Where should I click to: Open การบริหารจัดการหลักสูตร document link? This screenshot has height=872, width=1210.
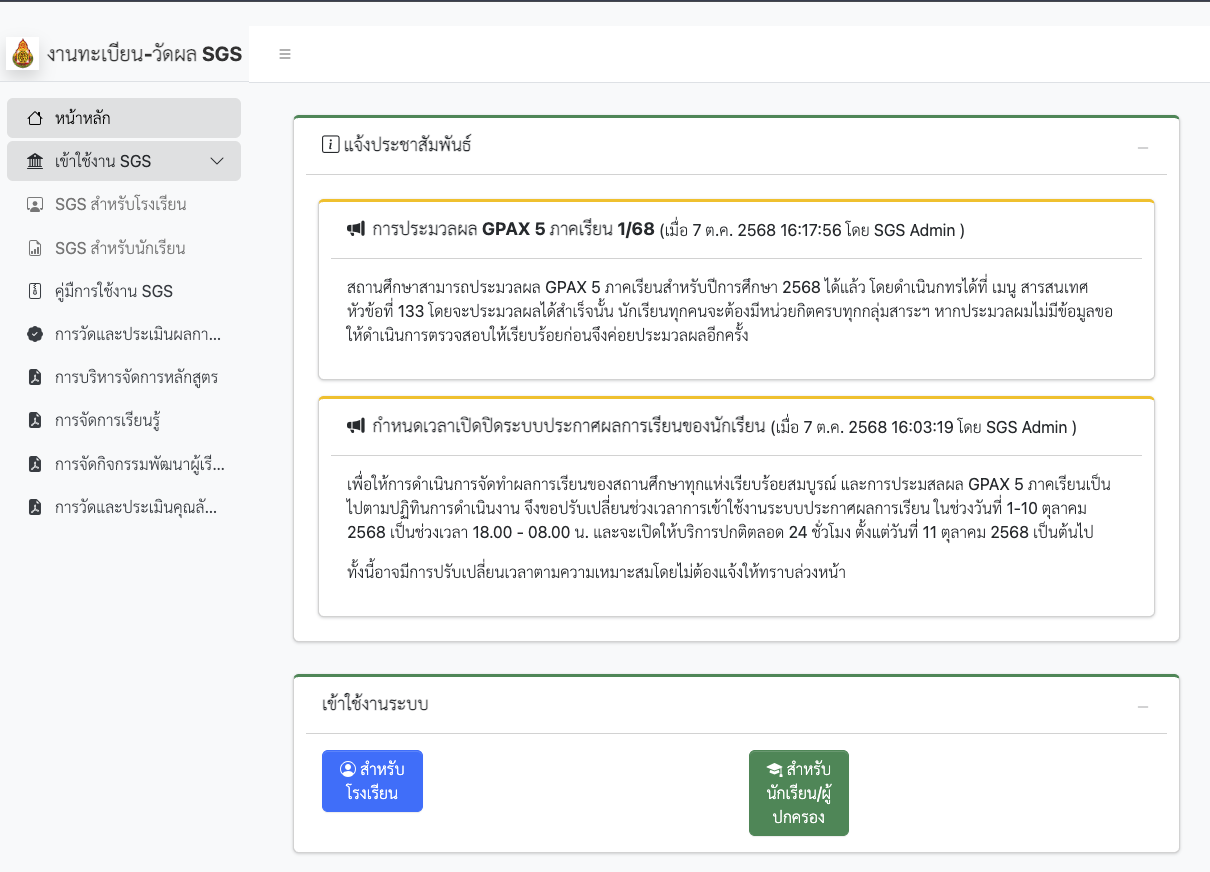(x=124, y=377)
